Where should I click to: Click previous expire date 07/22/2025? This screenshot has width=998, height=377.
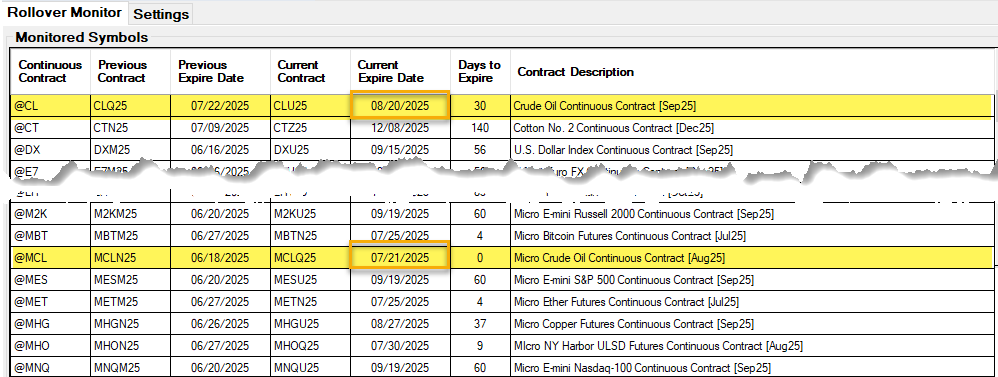coord(220,106)
